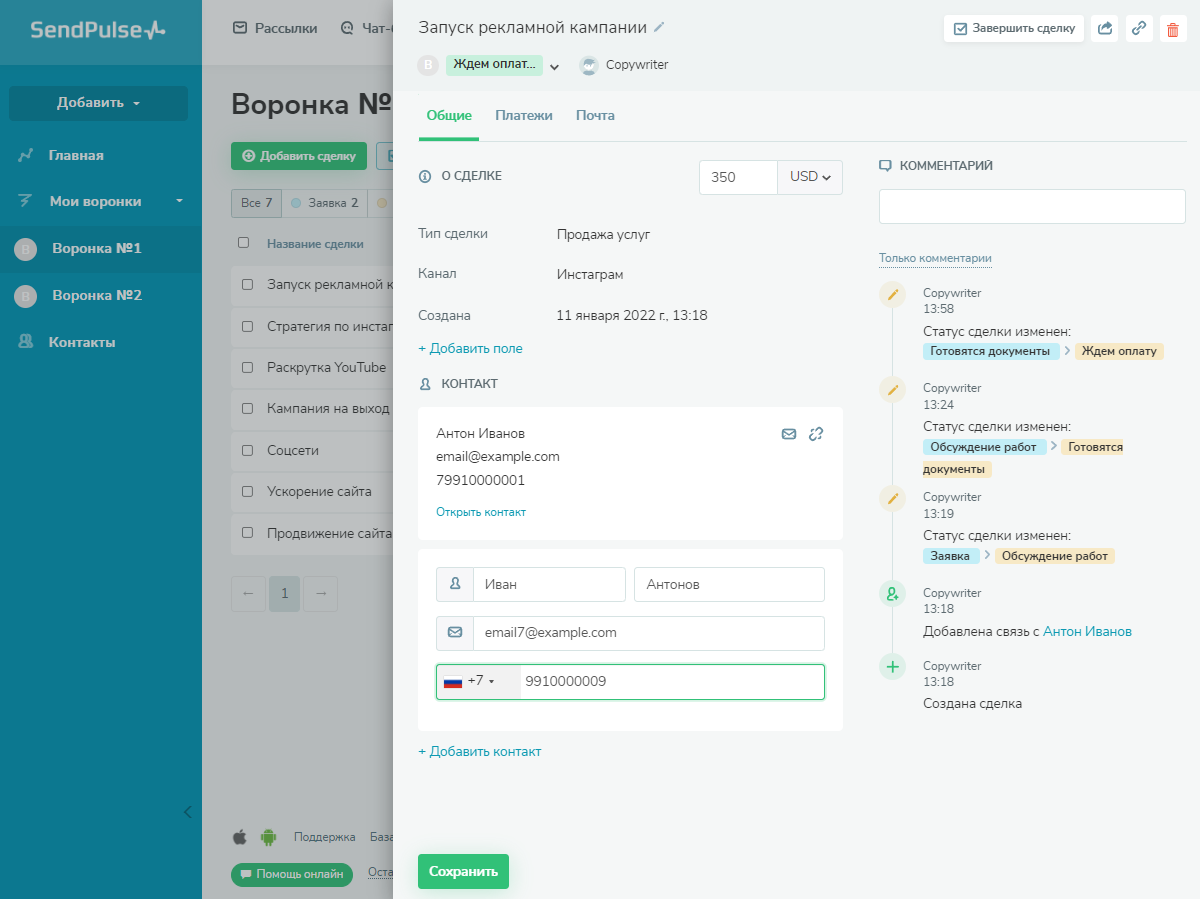Delete the deal with trash icon
Screen dimensions: 1200x899
1172,29
